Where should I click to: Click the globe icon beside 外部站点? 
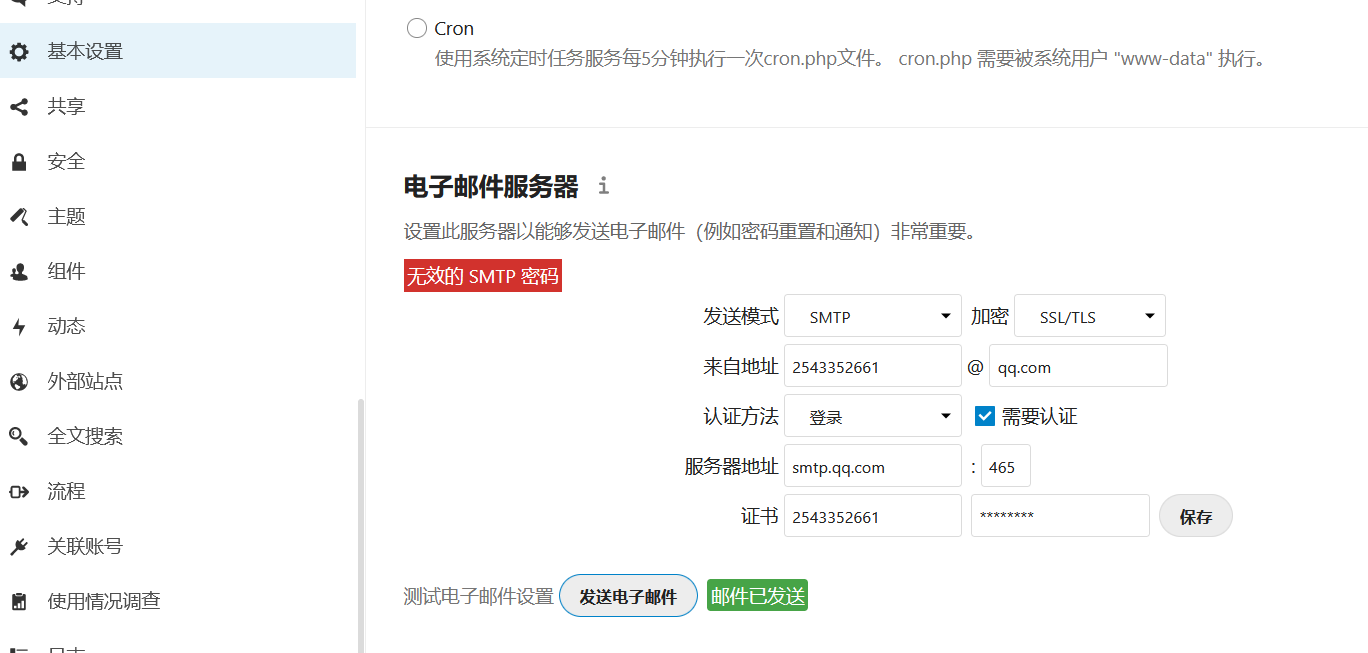point(19,381)
